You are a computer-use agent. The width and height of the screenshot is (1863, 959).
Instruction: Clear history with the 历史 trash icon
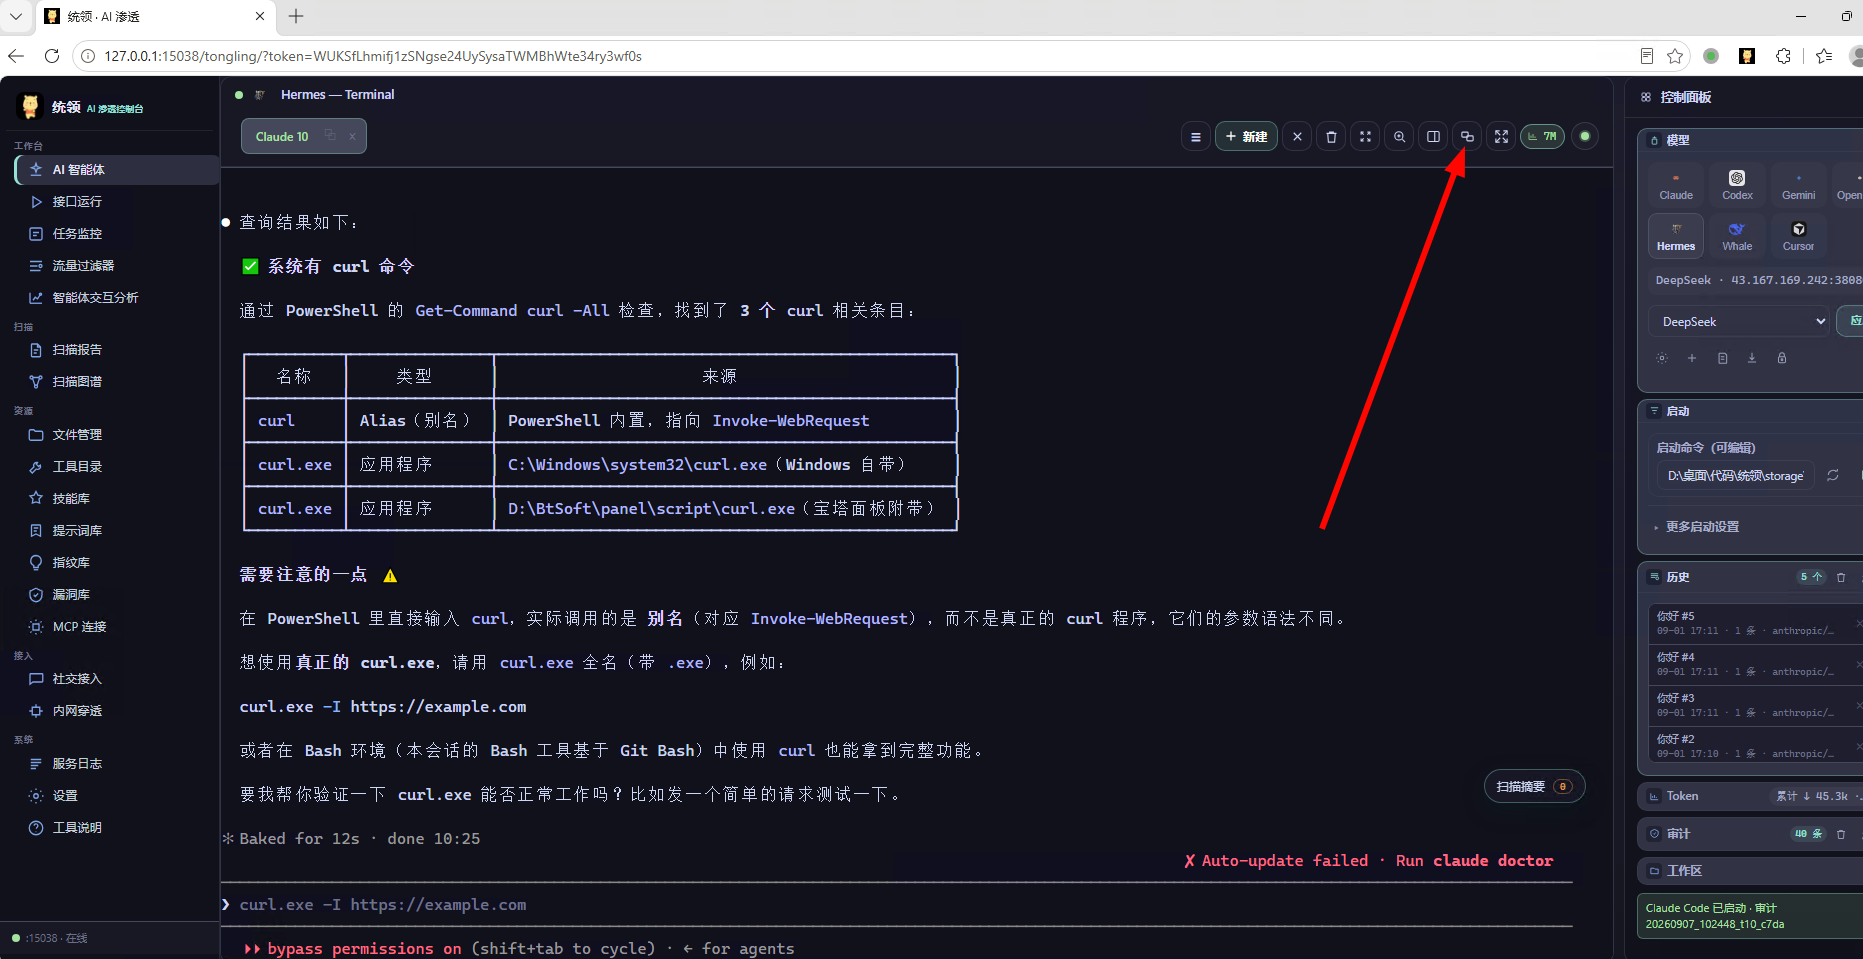click(1841, 577)
